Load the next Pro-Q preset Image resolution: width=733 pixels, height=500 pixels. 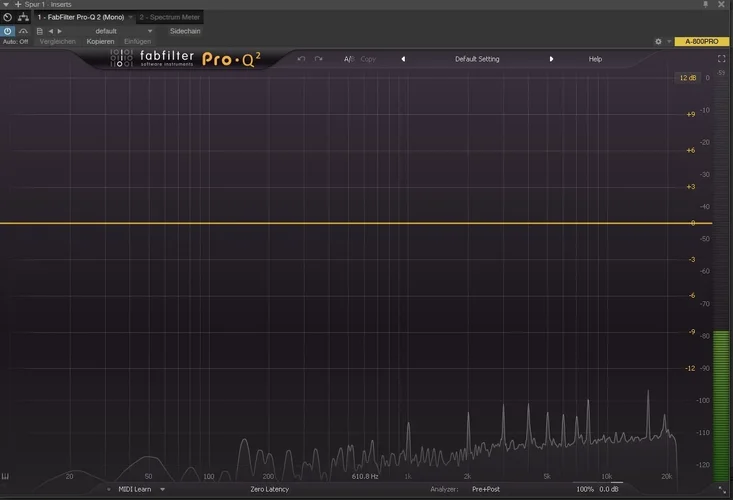552,59
